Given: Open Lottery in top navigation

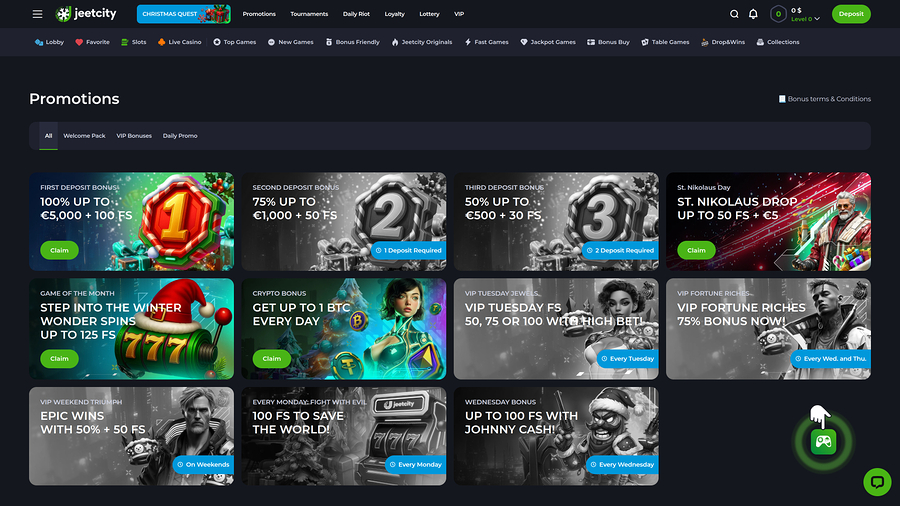Looking at the screenshot, I should tap(429, 14).
